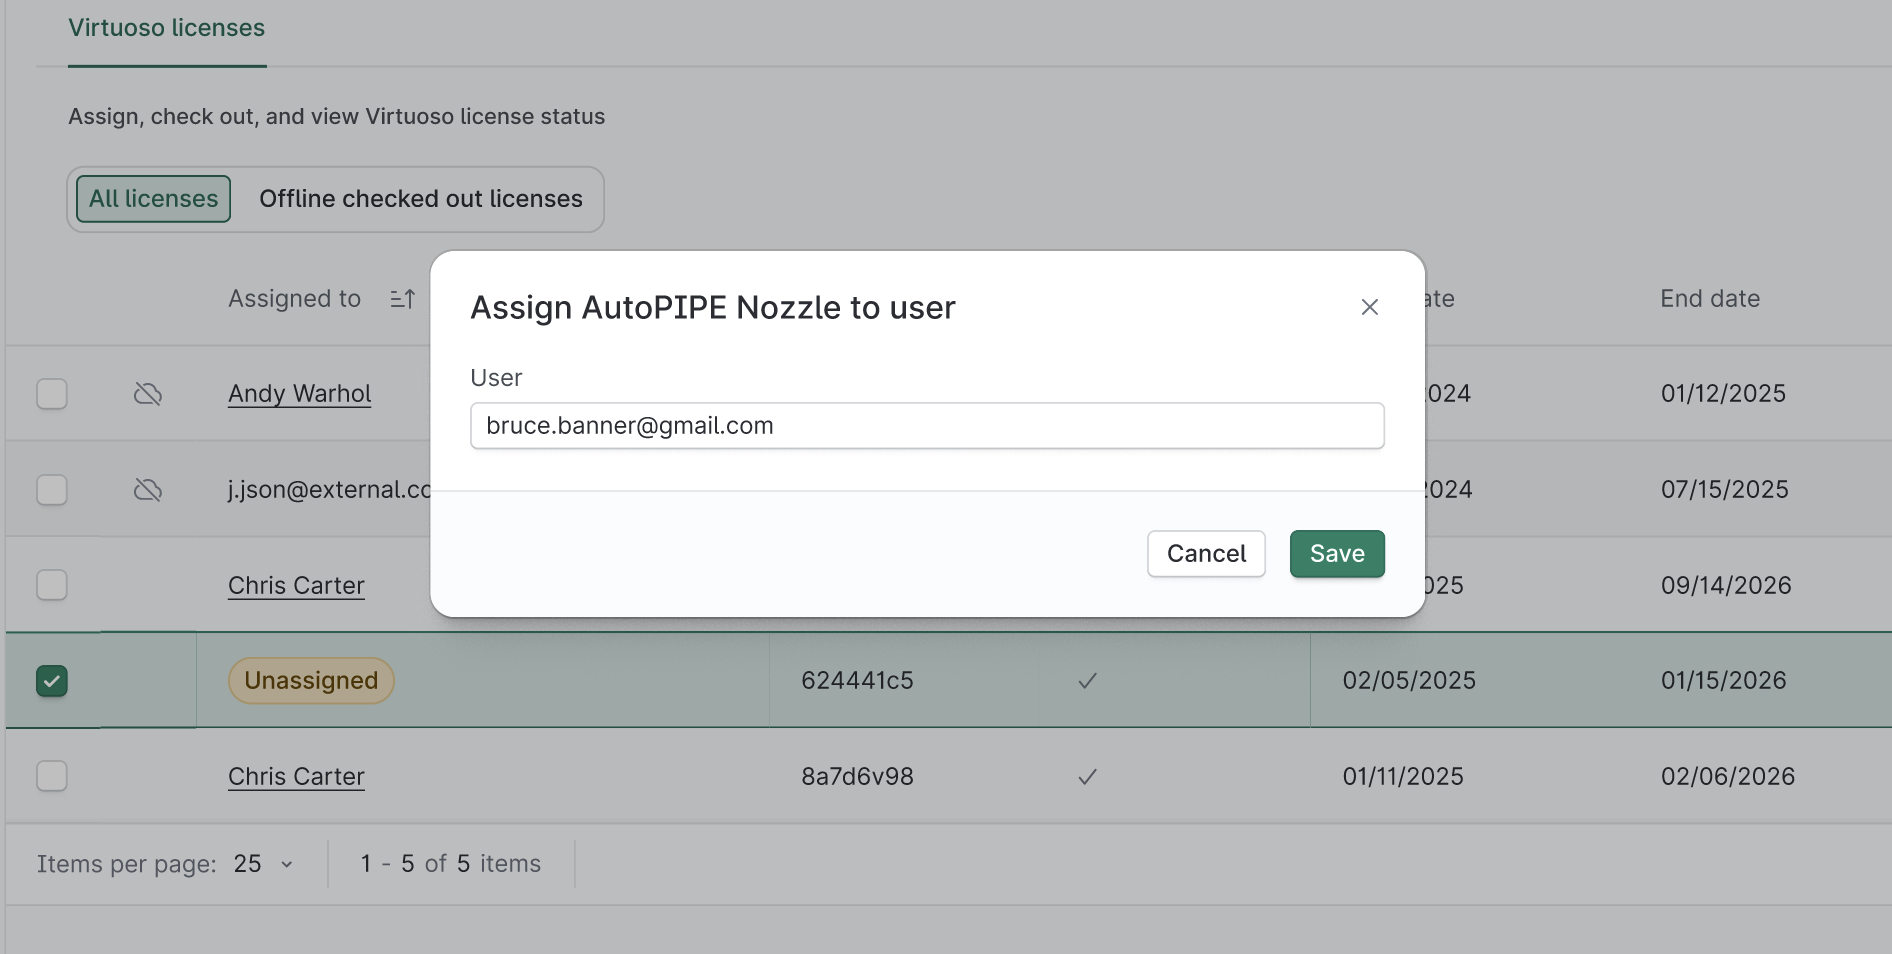Cancel the assign user dialog

coord(1206,554)
